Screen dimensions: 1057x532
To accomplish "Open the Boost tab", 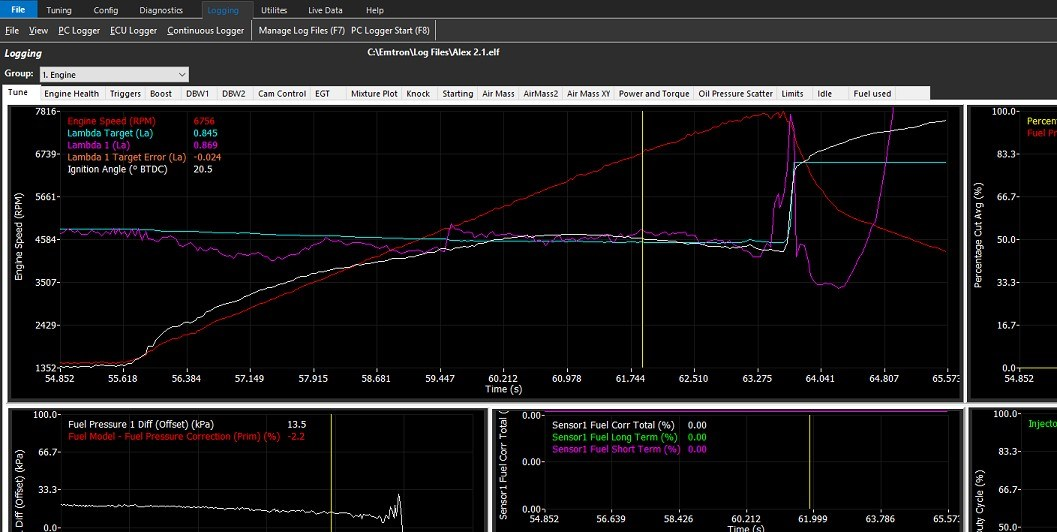I will pyautogui.click(x=161, y=94).
